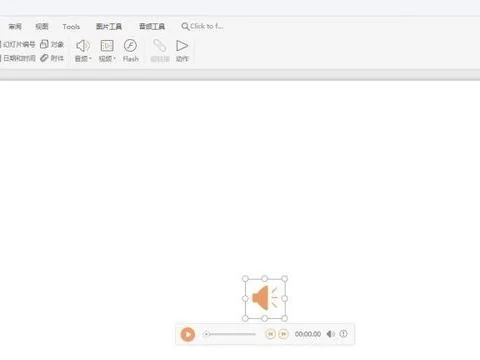Click the audio progress slider track
Image resolution: width=480 pixels, height=360 pixels.
230,334
